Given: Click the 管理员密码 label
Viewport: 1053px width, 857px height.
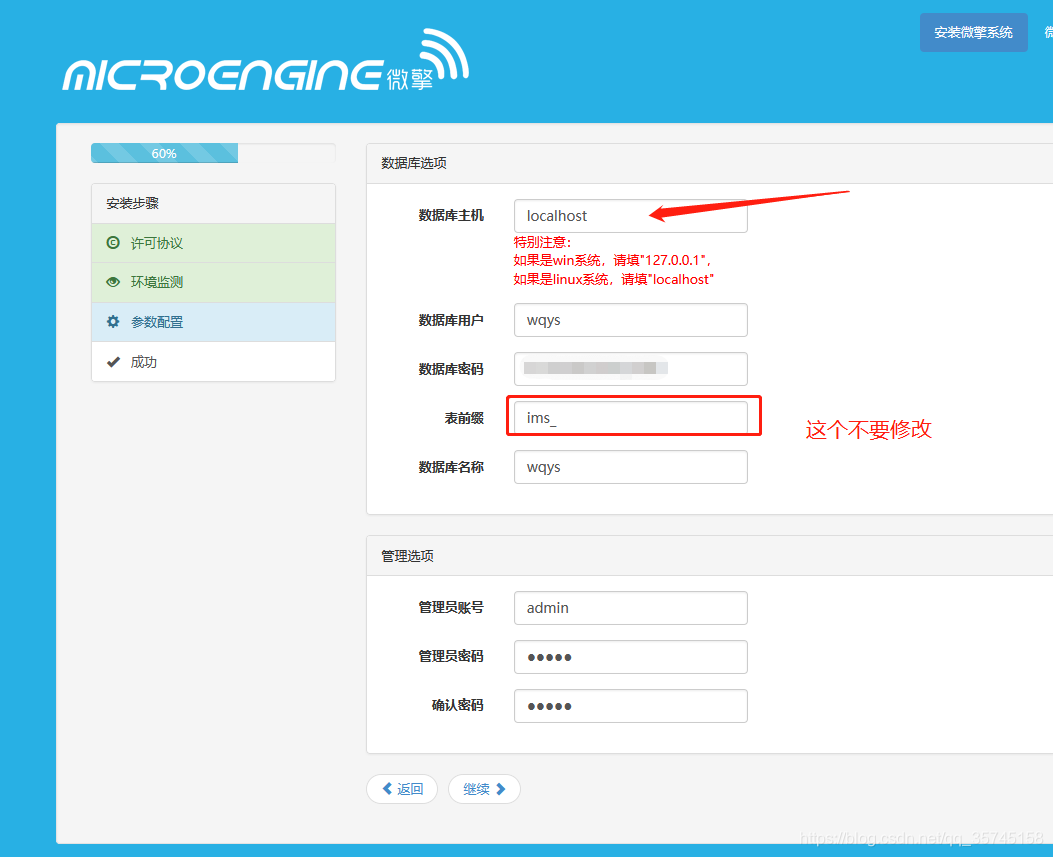Looking at the screenshot, I should click(451, 657).
